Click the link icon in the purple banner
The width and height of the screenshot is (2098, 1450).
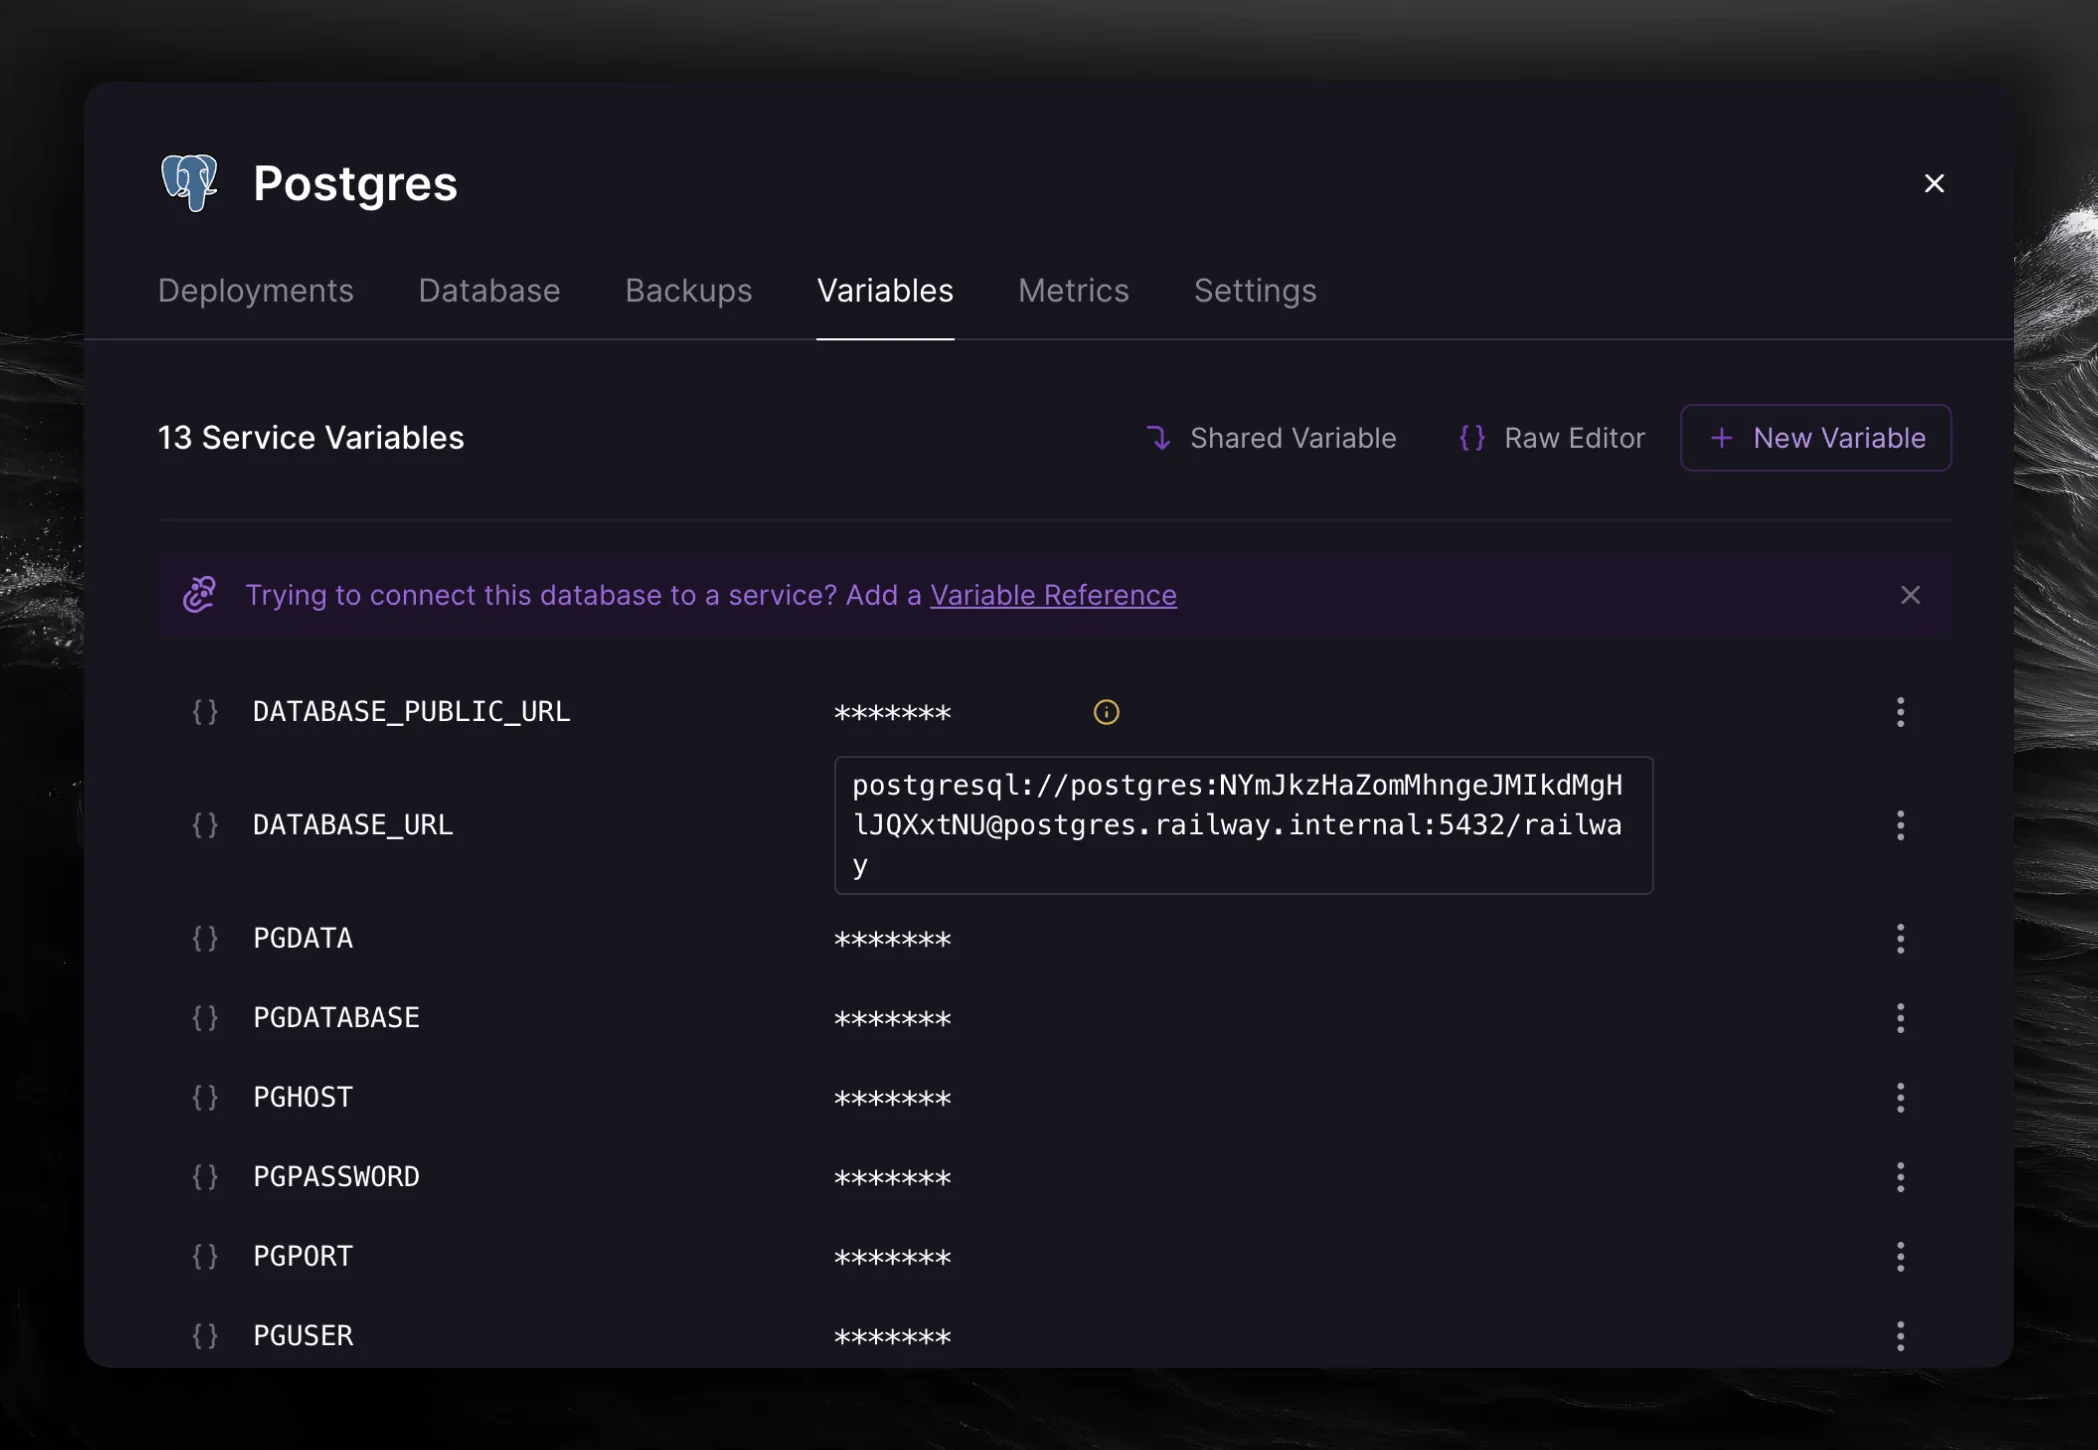click(200, 595)
